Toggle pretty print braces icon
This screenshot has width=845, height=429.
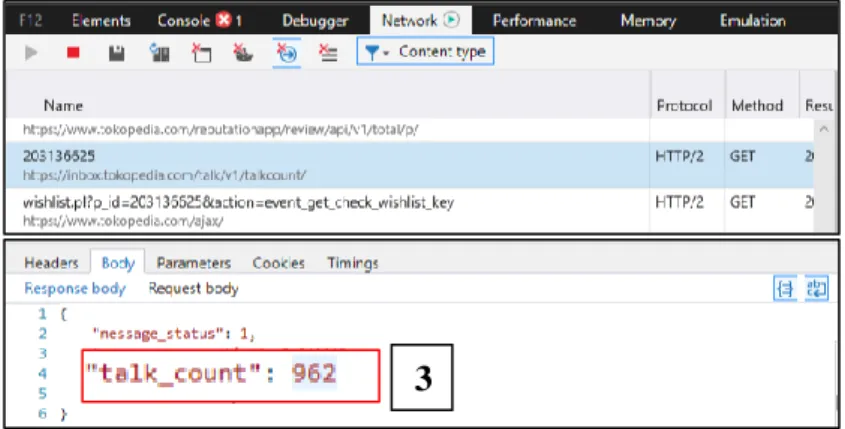pos(785,289)
